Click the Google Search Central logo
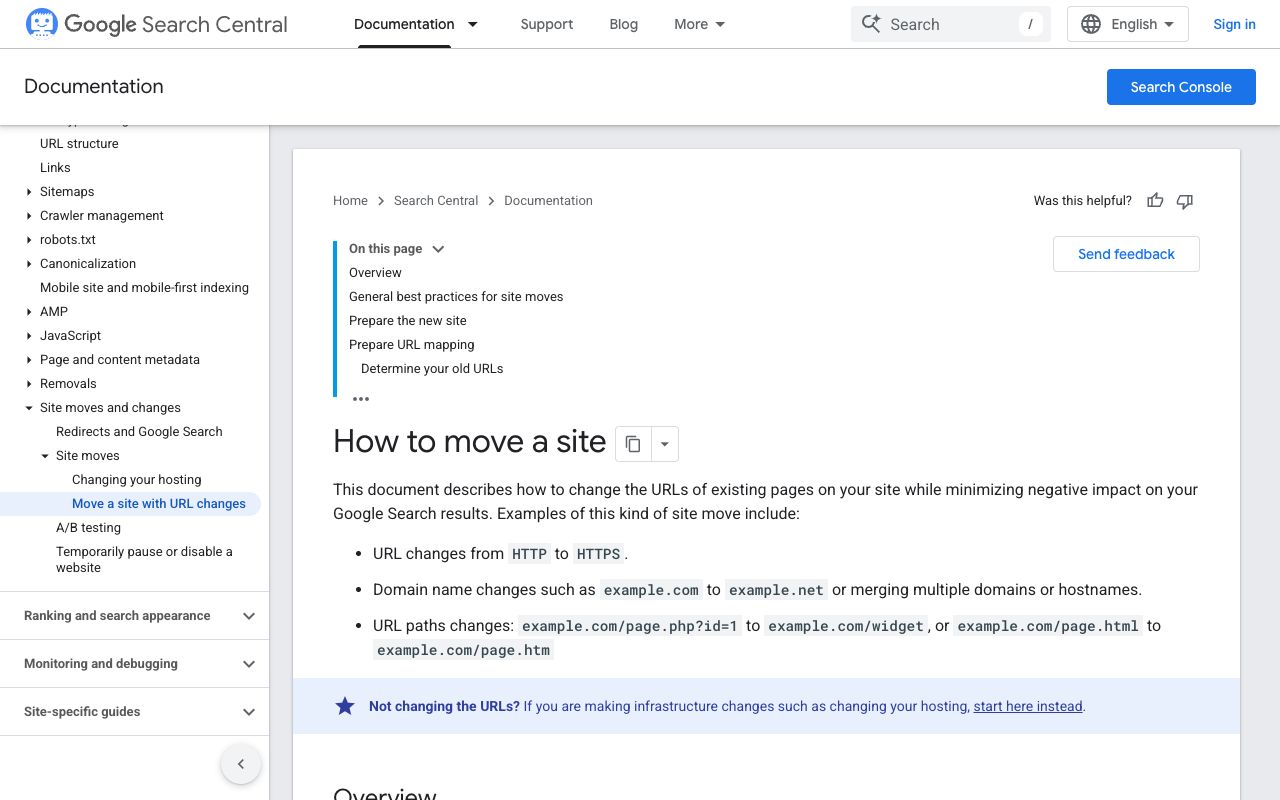This screenshot has width=1280, height=800. click(156, 24)
